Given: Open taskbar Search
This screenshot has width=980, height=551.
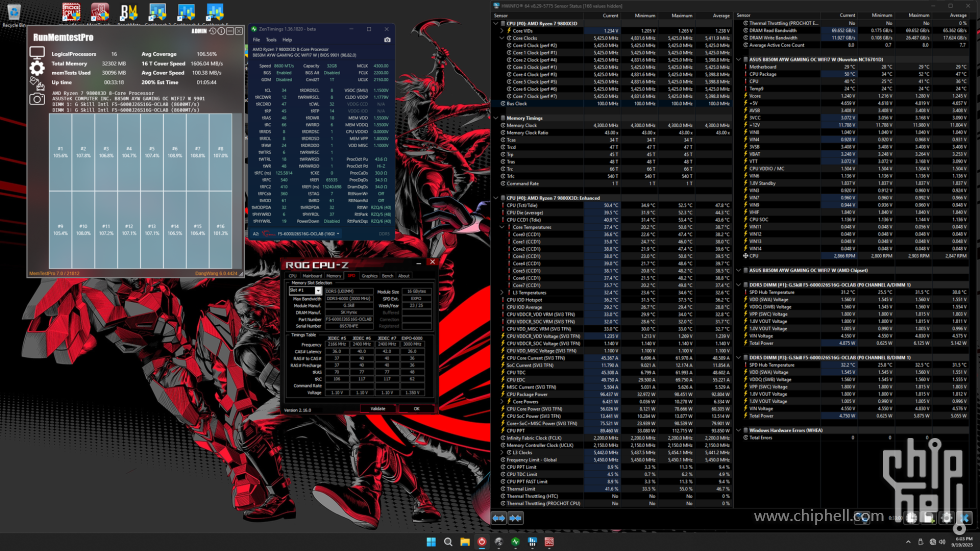Looking at the screenshot, I should coord(448,542).
